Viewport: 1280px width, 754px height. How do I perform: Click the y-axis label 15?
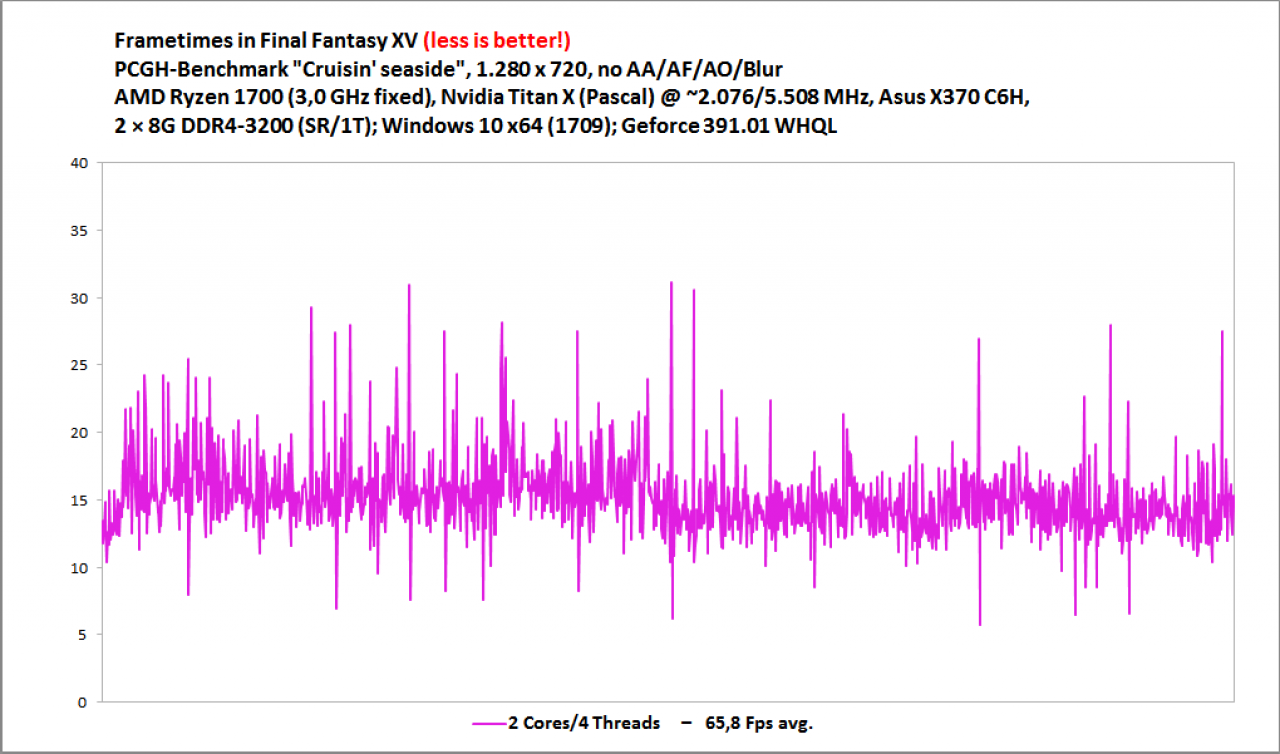(79, 500)
